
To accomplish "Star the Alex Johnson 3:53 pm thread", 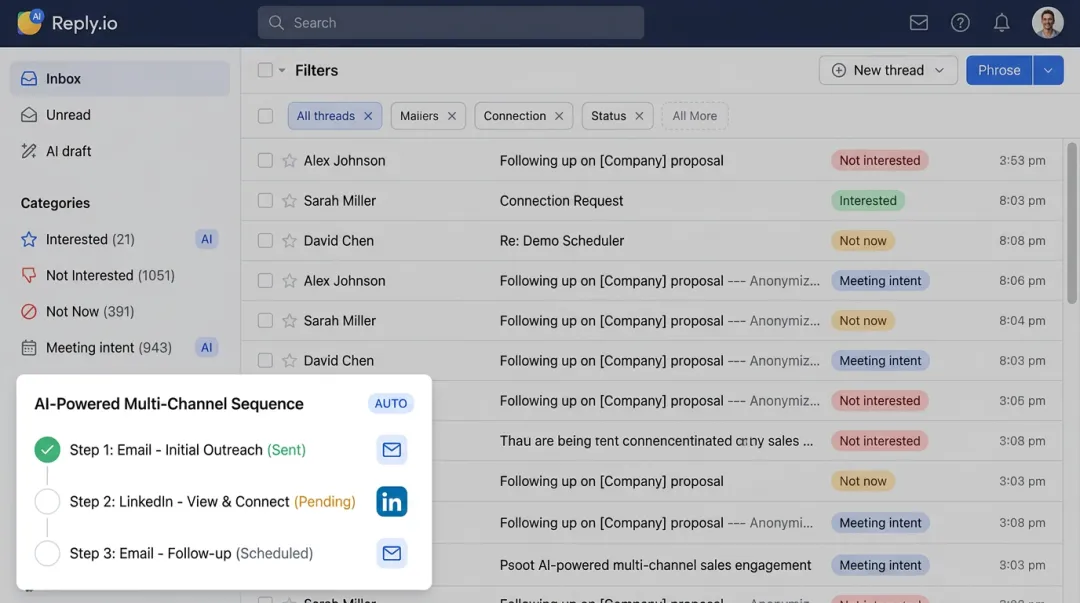I will (289, 161).
